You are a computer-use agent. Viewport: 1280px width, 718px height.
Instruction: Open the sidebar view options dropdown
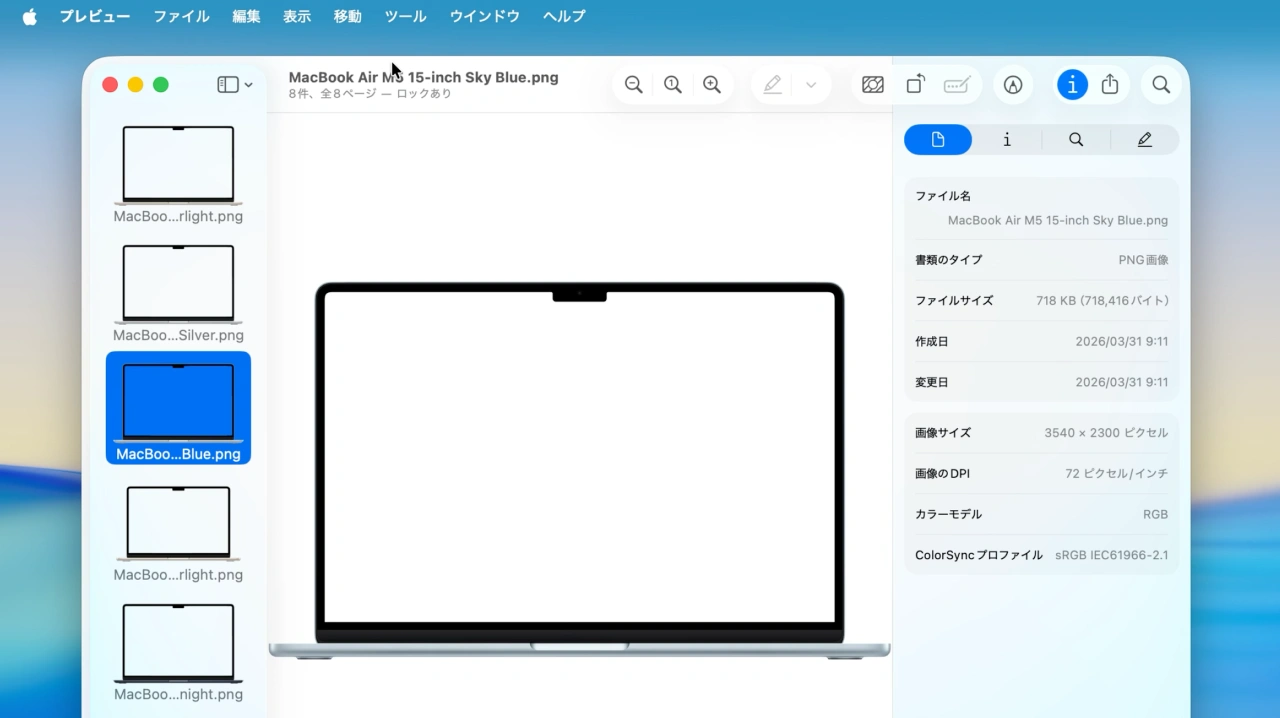pyautogui.click(x=234, y=84)
